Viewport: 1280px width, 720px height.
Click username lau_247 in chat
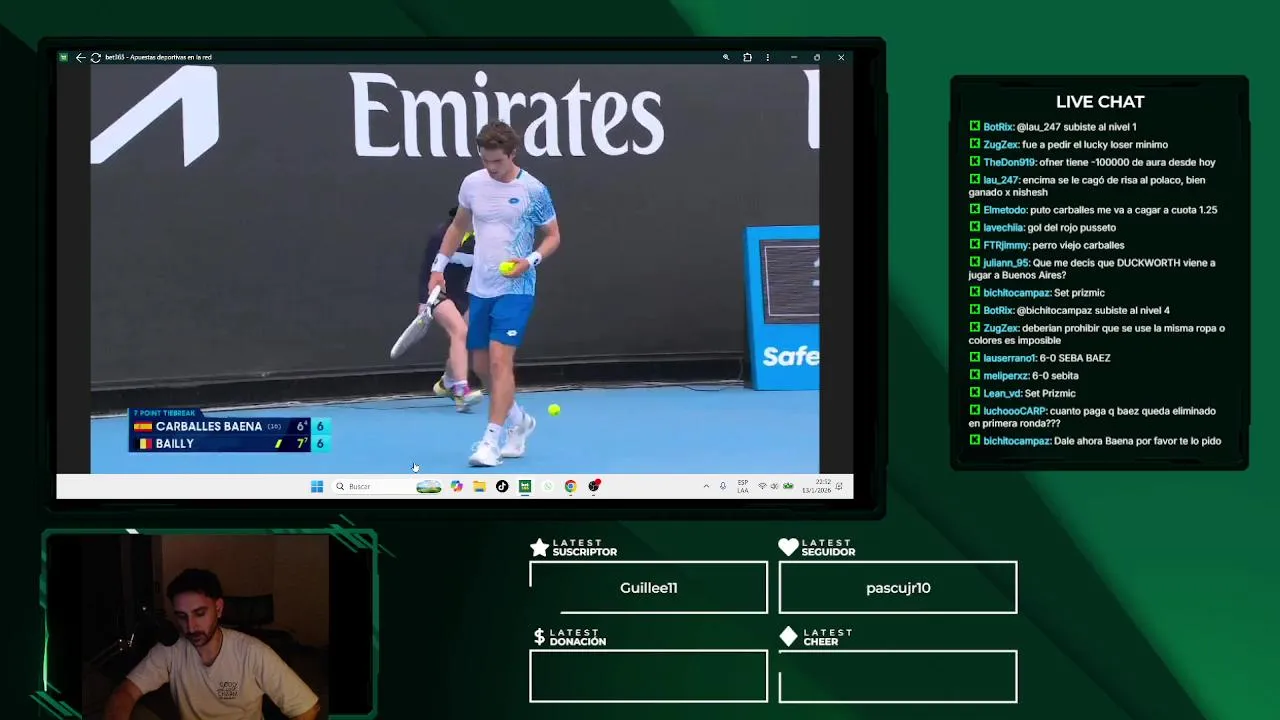pos(1000,180)
